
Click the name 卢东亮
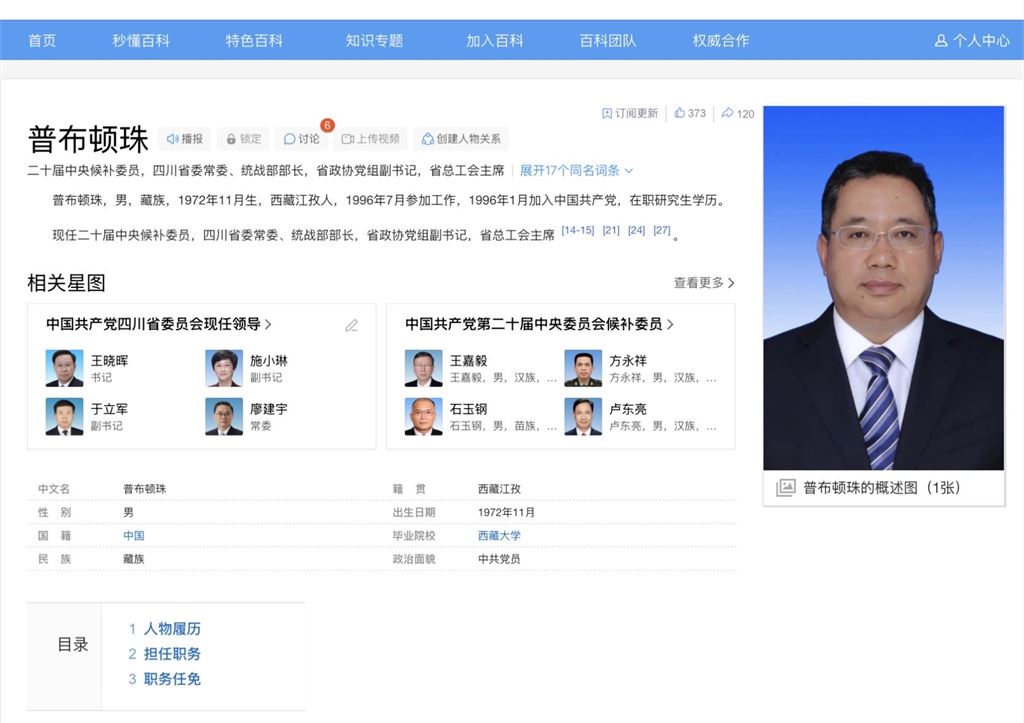tap(628, 409)
